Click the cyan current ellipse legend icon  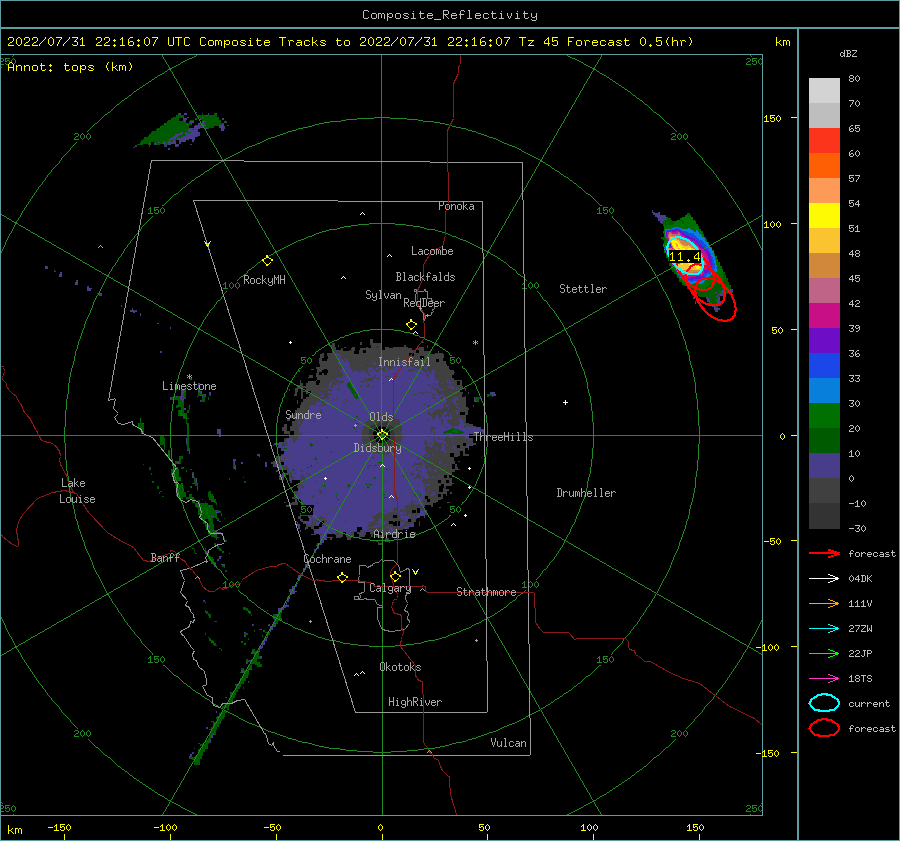point(824,703)
